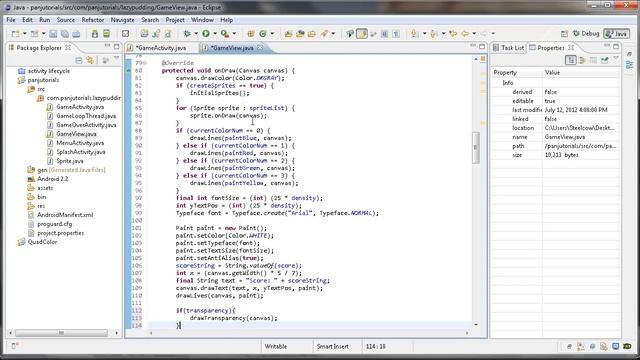Screen dimensions: 640x360
Task: Toggle Link with Editor in Package Explorer
Action: click(90, 60)
